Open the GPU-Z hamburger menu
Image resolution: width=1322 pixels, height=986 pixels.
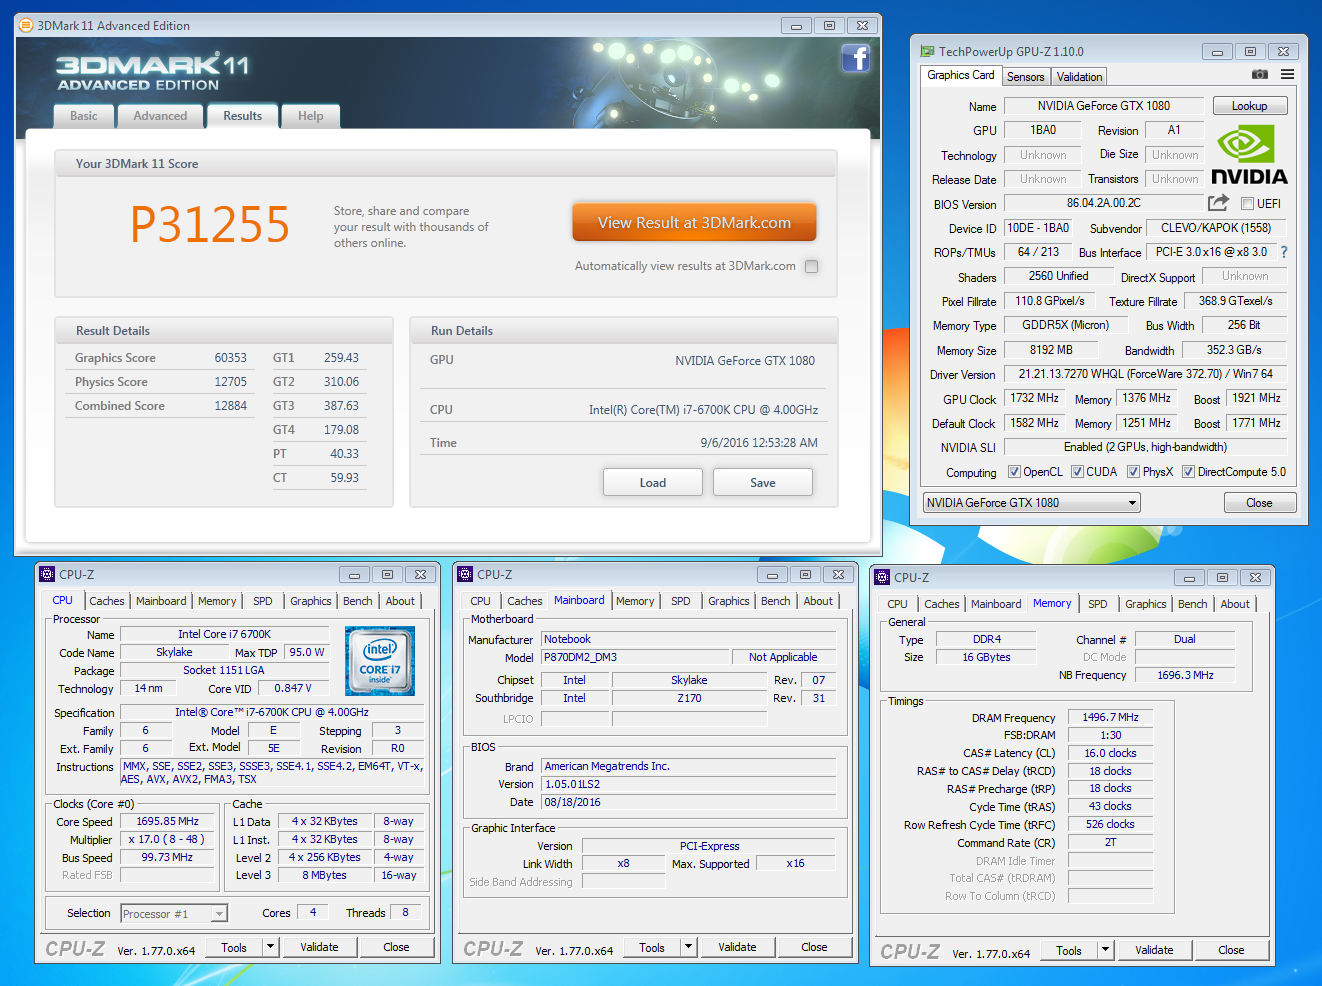1288,75
